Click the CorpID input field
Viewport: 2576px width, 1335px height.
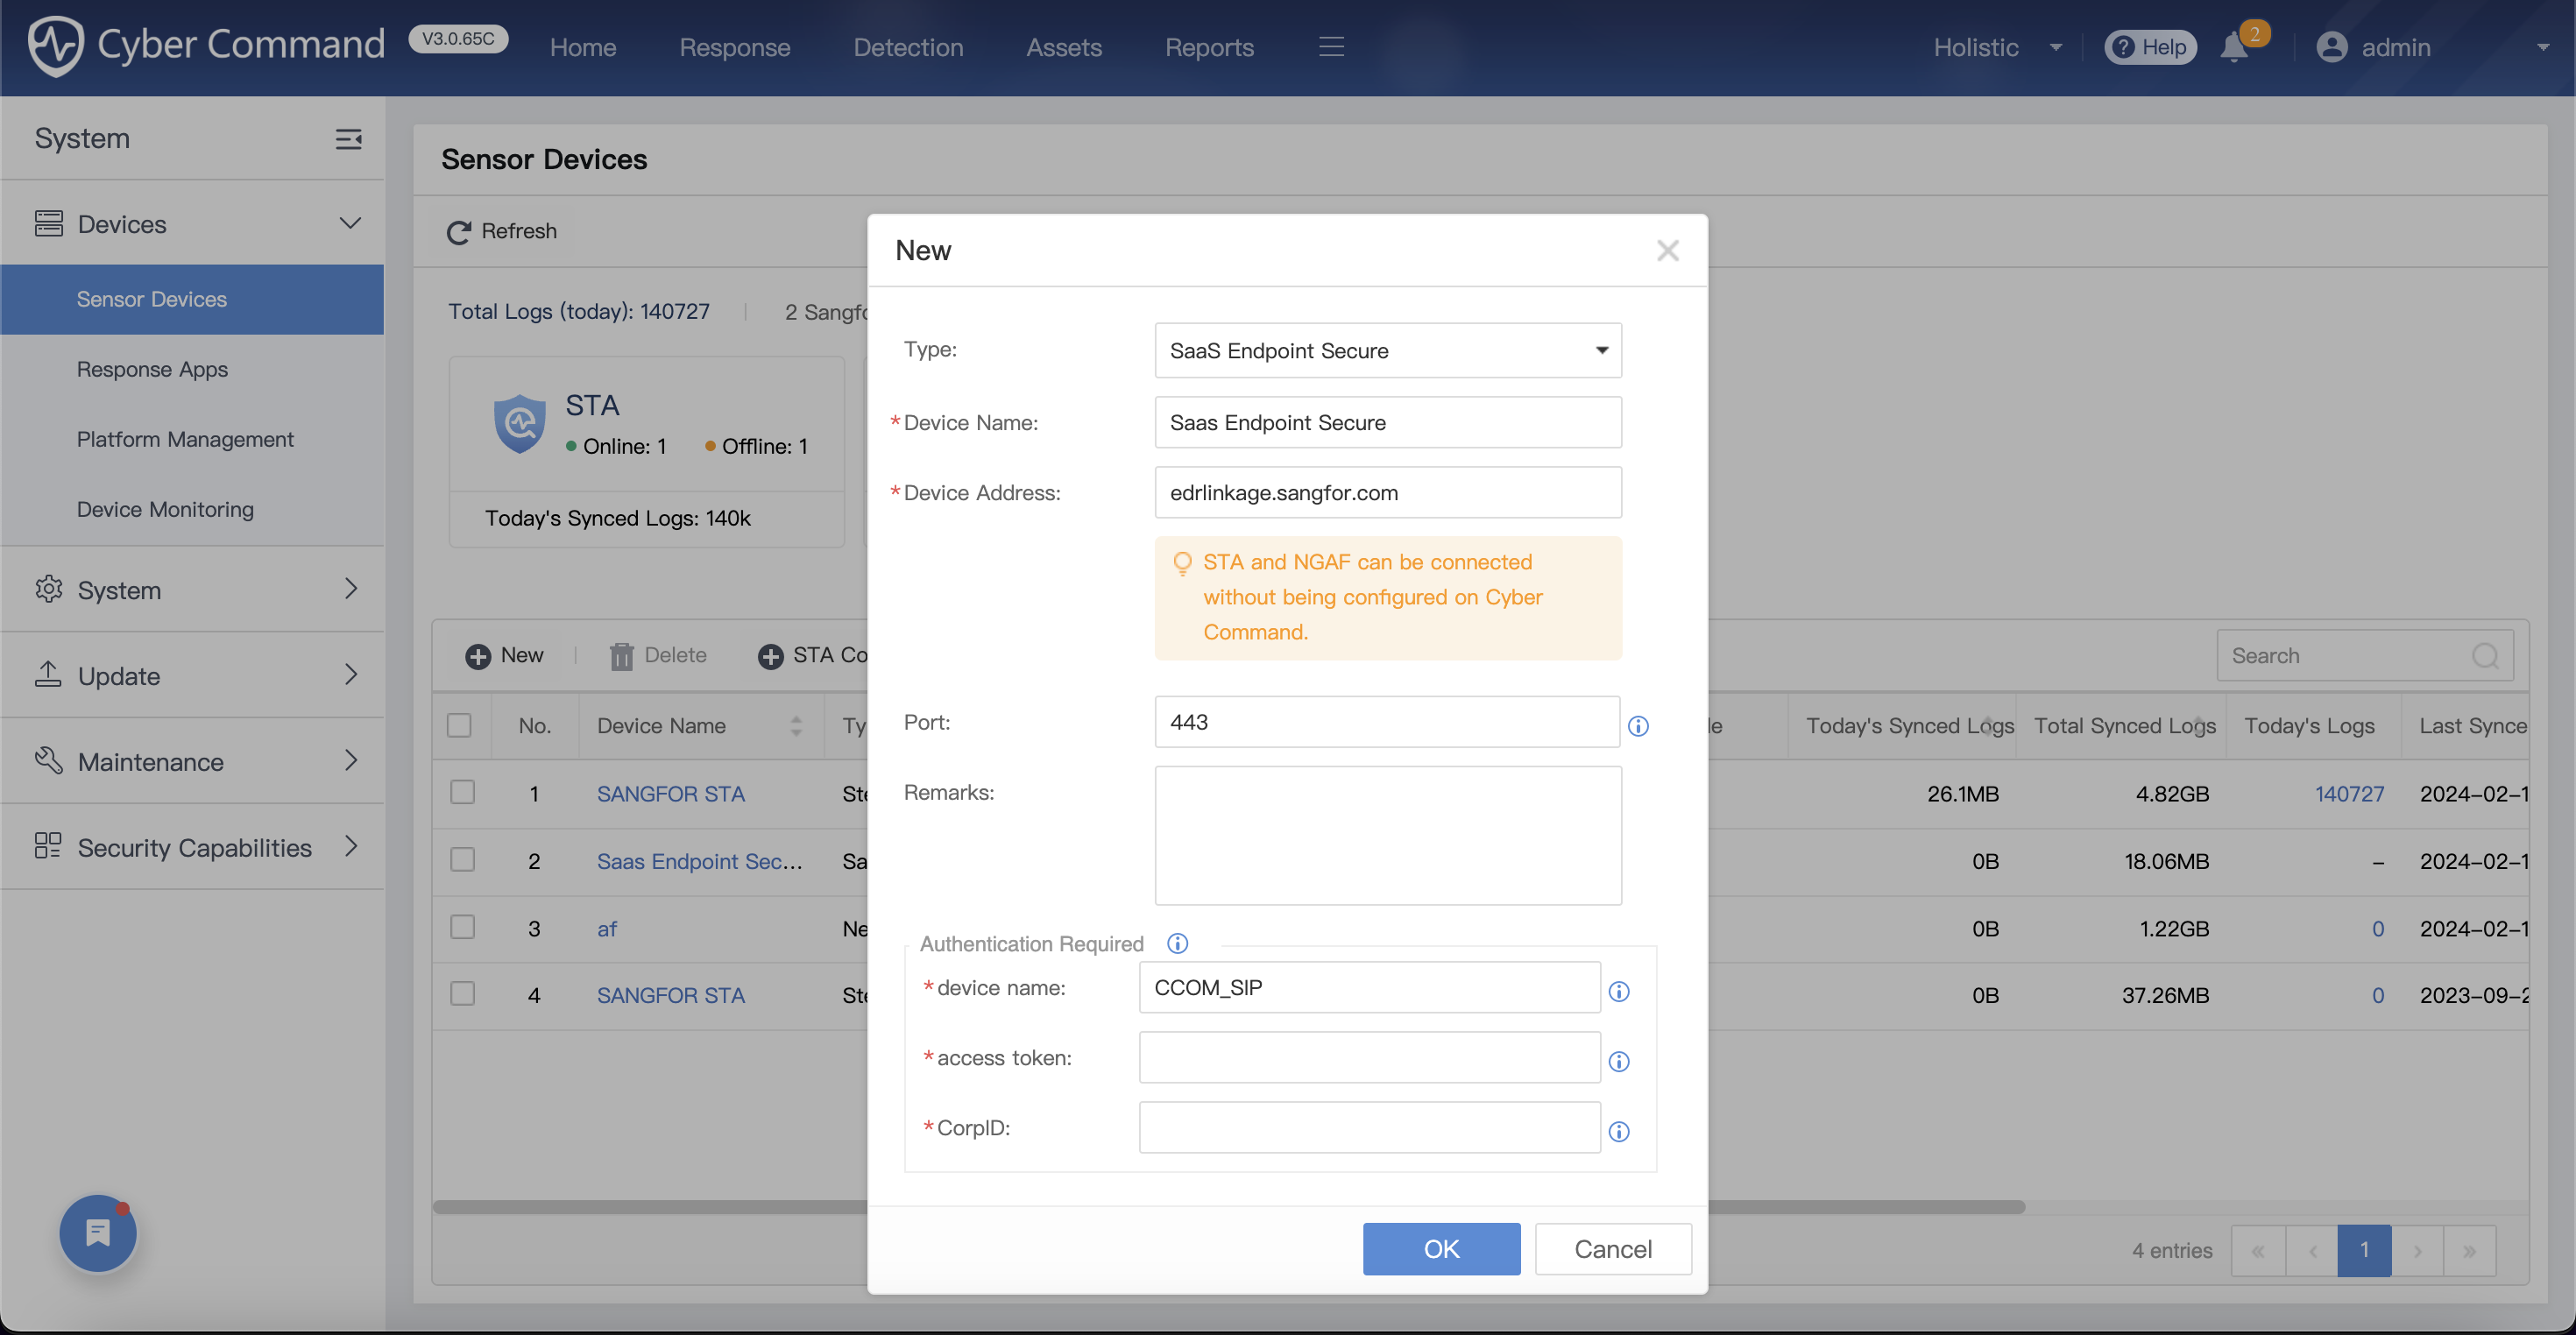click(x=1369, y=1127)
